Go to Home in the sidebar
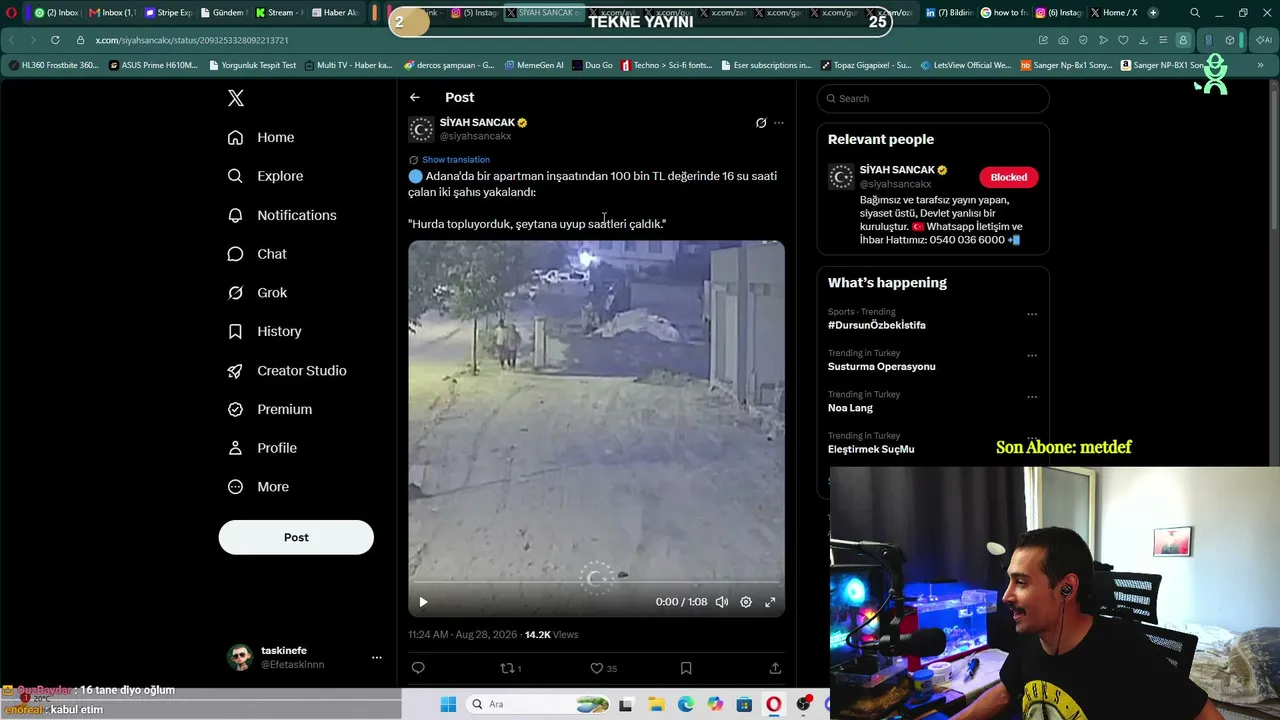Viewport: 1280px width, 720px height. point(261,137)
